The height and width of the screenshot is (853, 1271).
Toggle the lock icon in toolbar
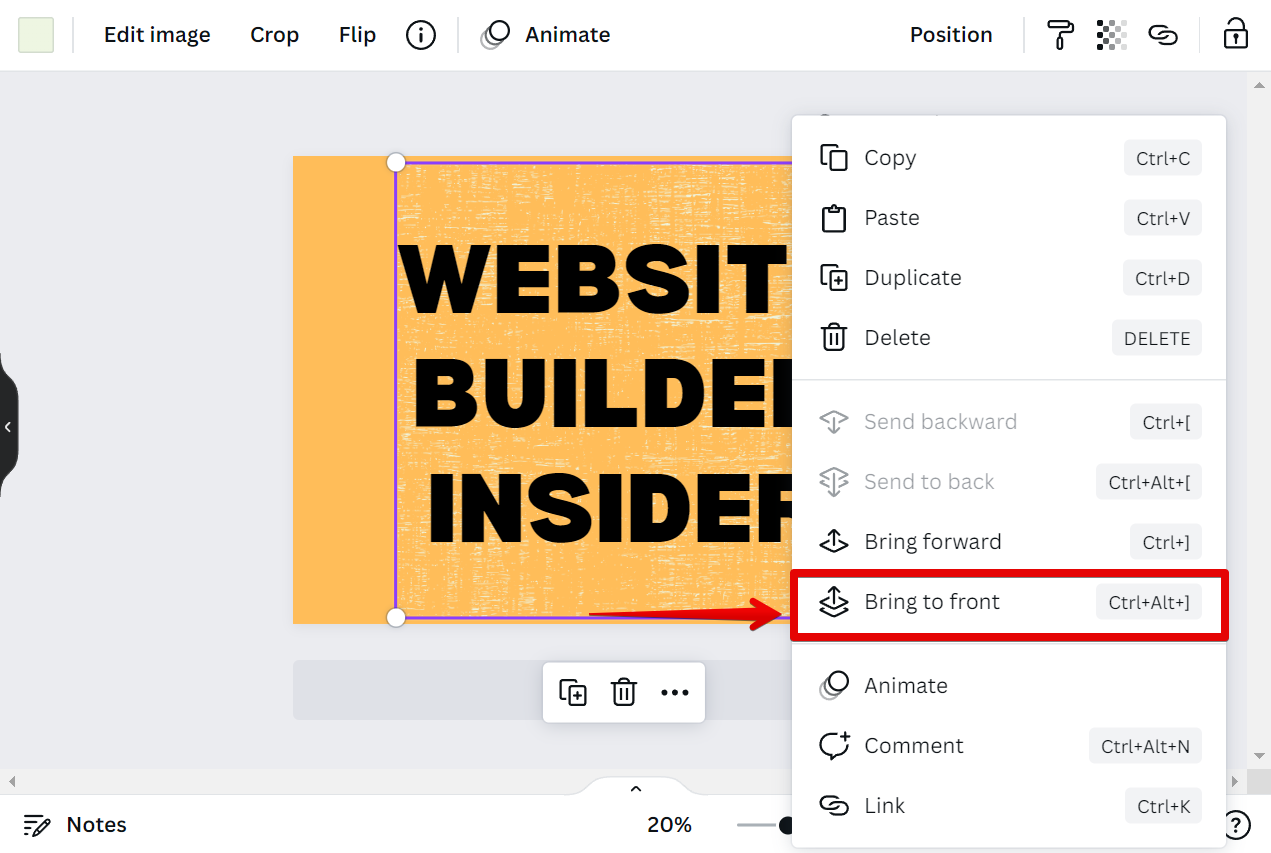[1236, 35]
